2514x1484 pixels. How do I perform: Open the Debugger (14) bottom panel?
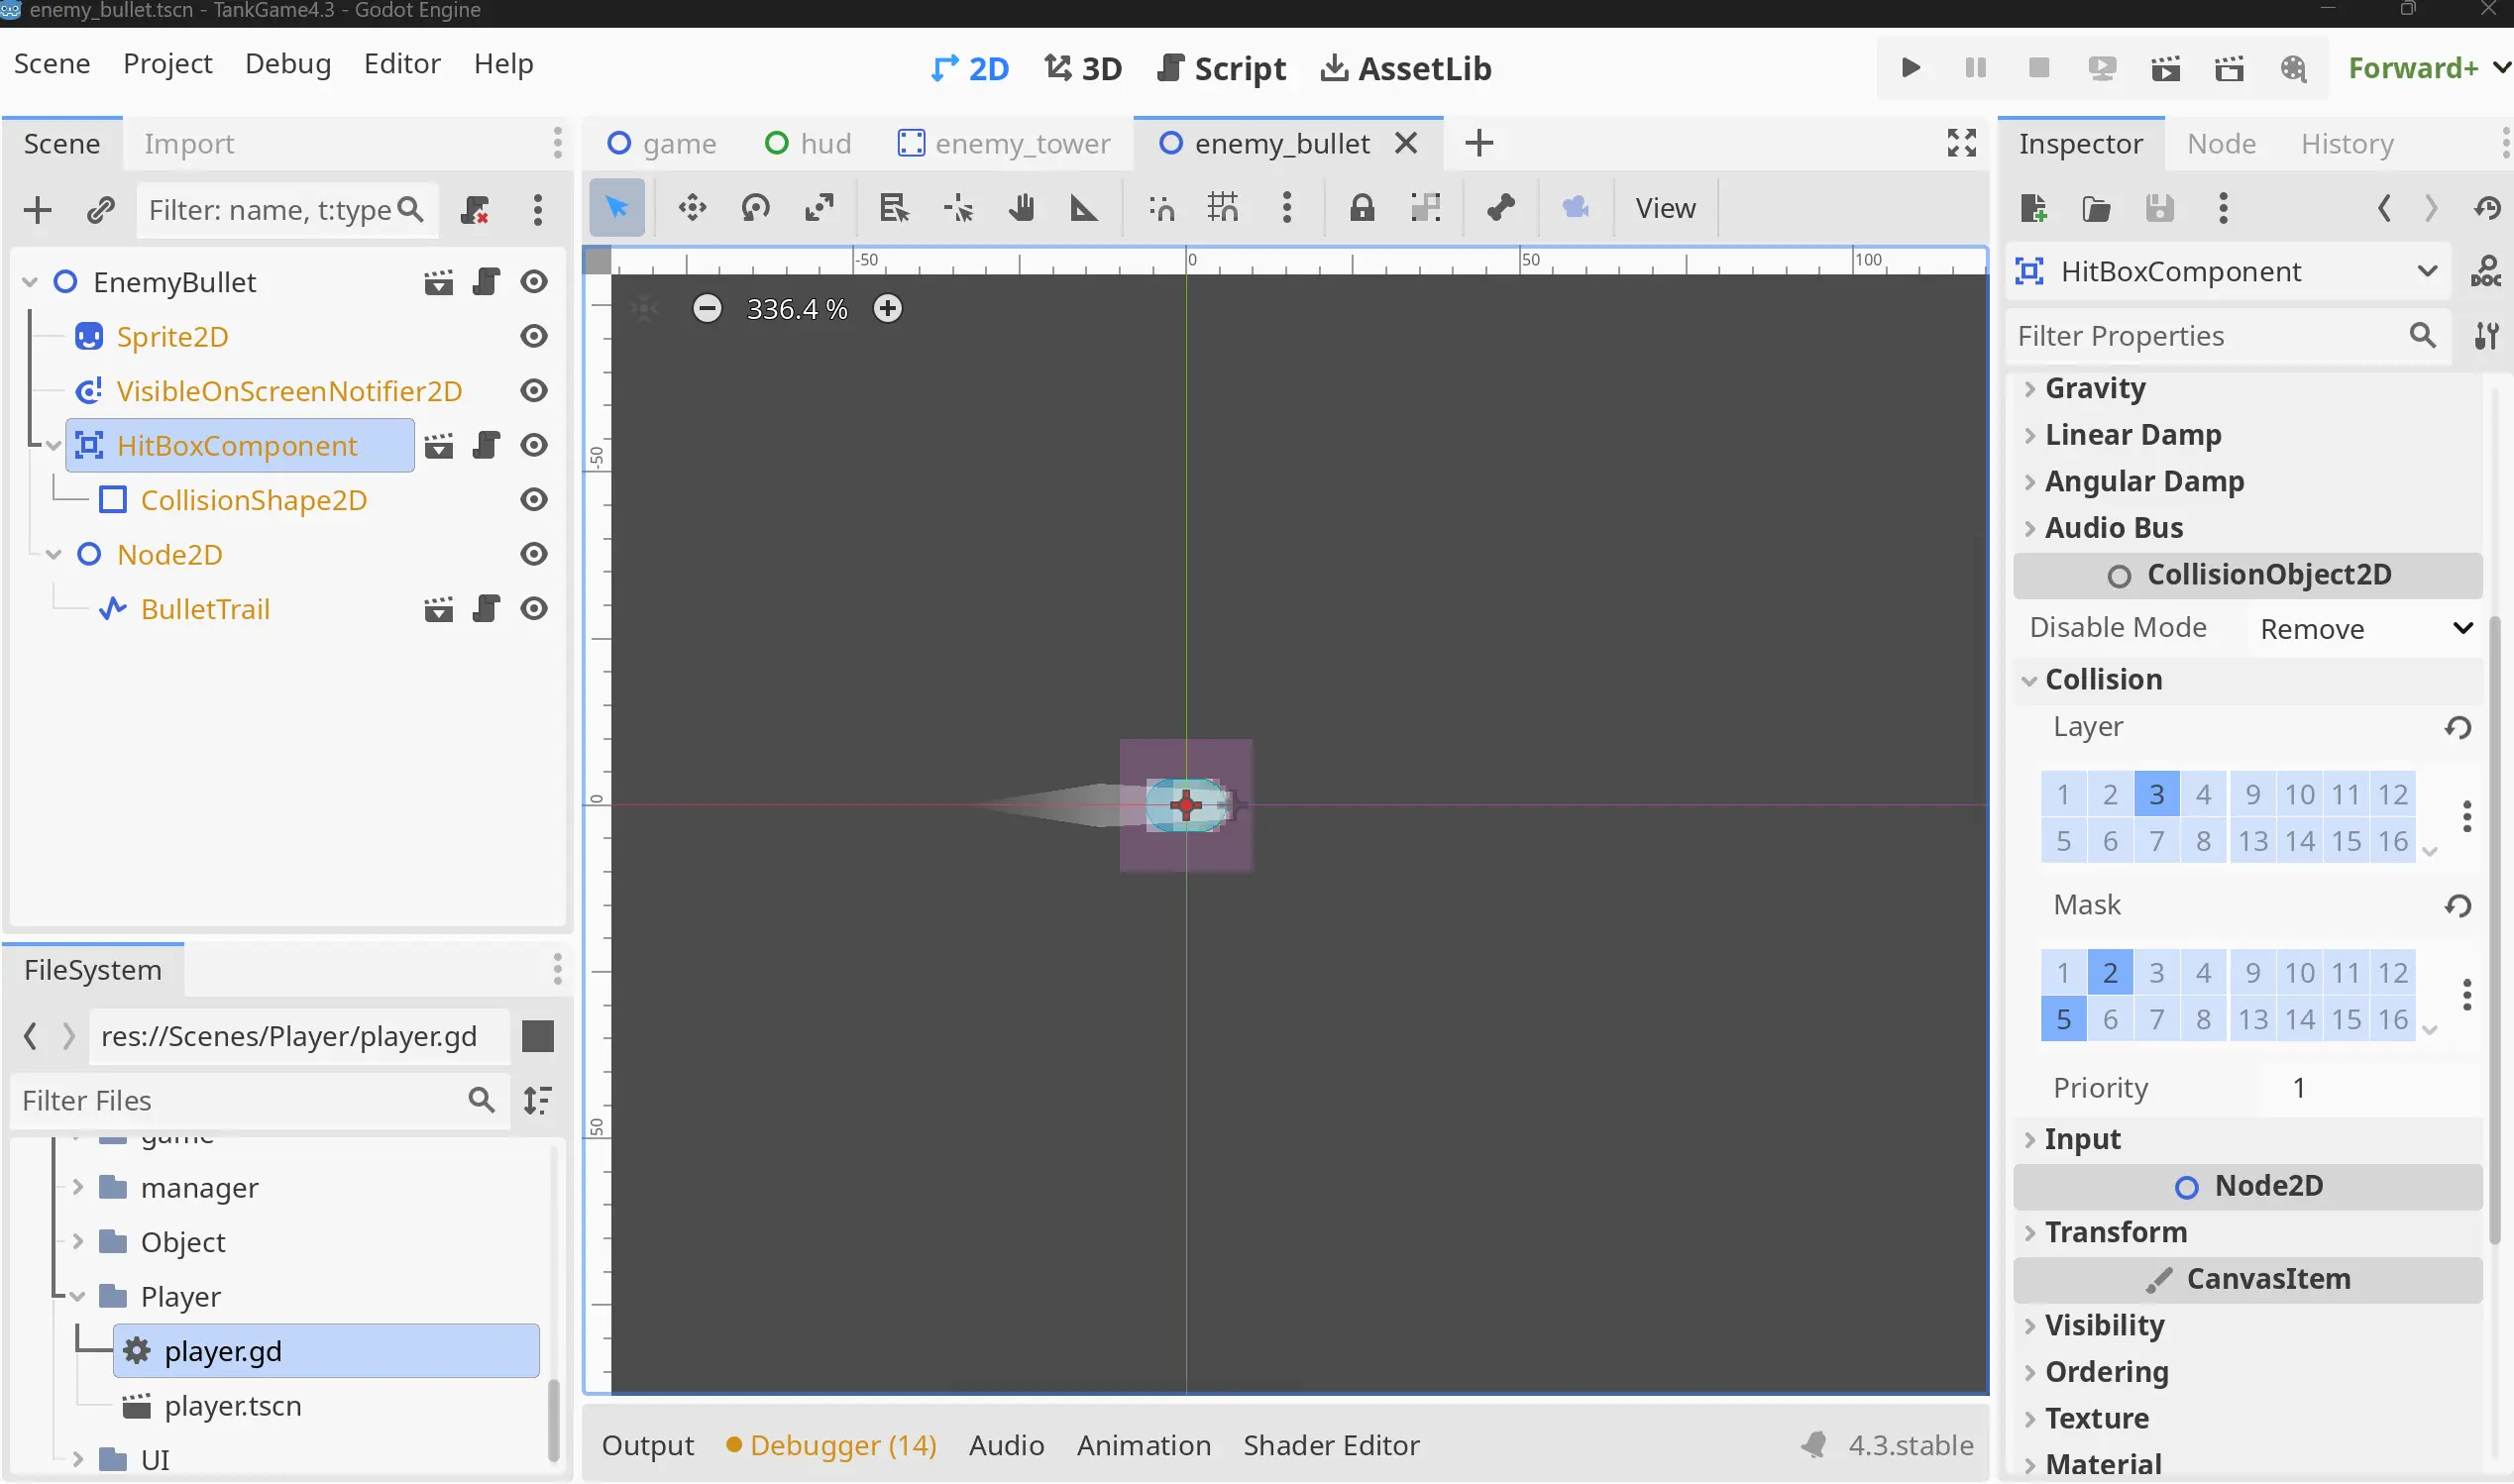coord(832,1445)
